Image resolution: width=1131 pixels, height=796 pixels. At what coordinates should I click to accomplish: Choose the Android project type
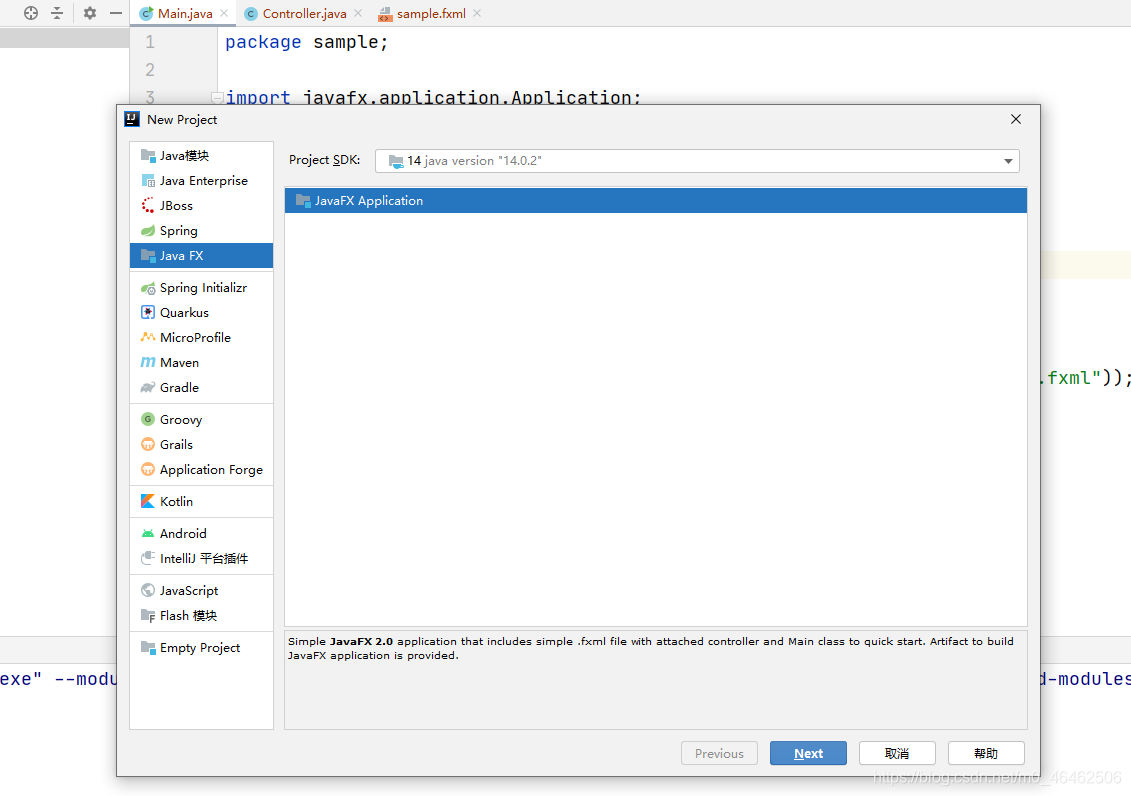[x=183, y=534]
